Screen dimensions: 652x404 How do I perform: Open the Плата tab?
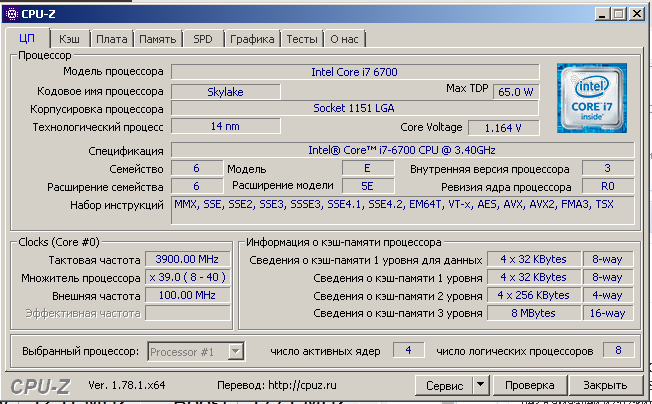click(111, 39)
